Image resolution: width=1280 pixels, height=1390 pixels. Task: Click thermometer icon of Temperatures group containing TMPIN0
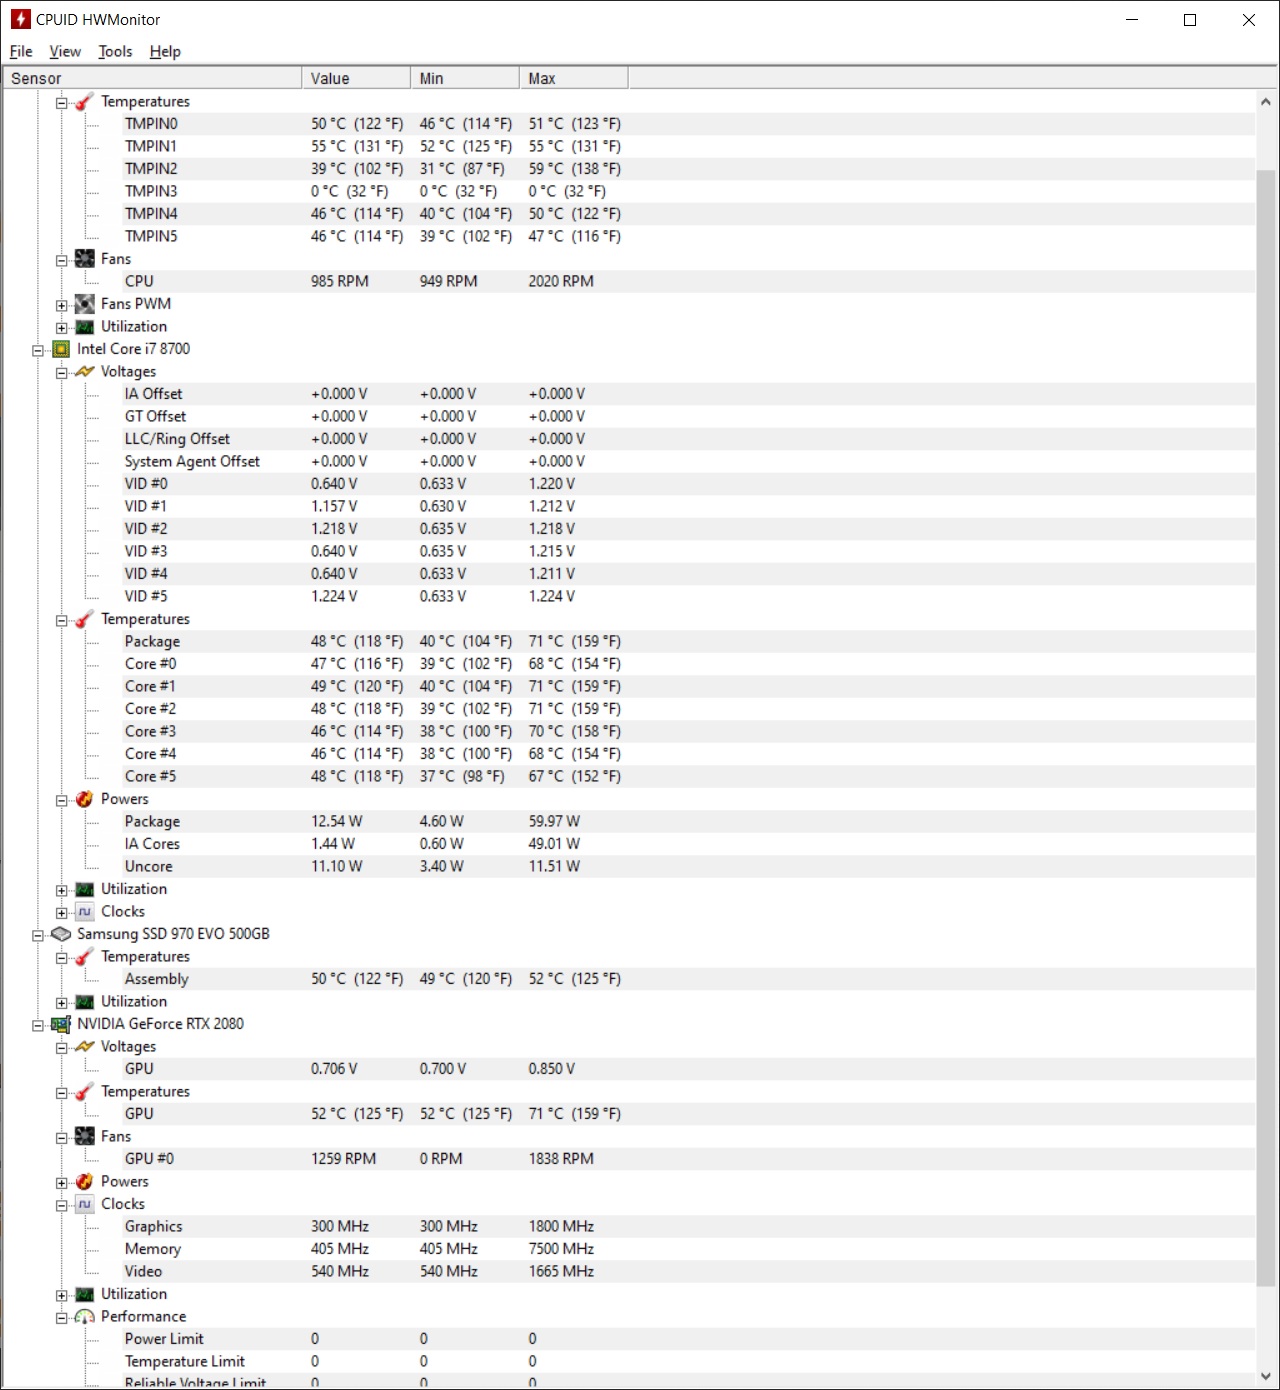[x=85, y=102]
